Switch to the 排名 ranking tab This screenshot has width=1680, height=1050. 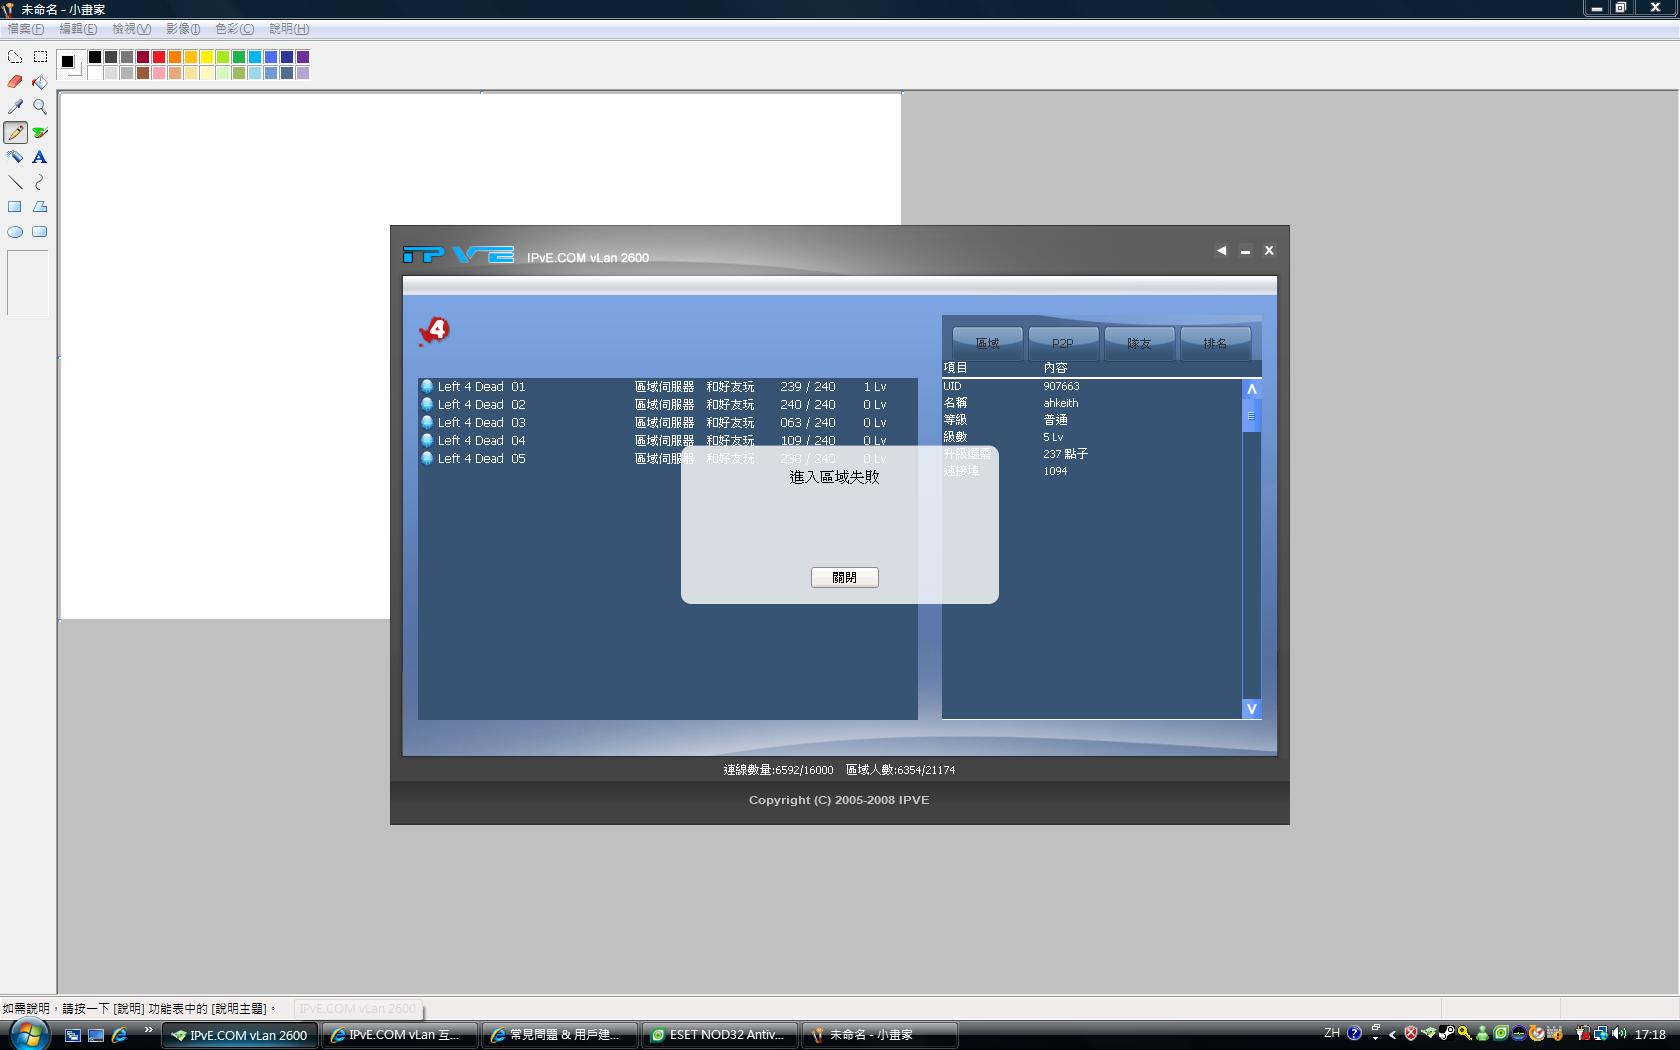point(1215,343)
